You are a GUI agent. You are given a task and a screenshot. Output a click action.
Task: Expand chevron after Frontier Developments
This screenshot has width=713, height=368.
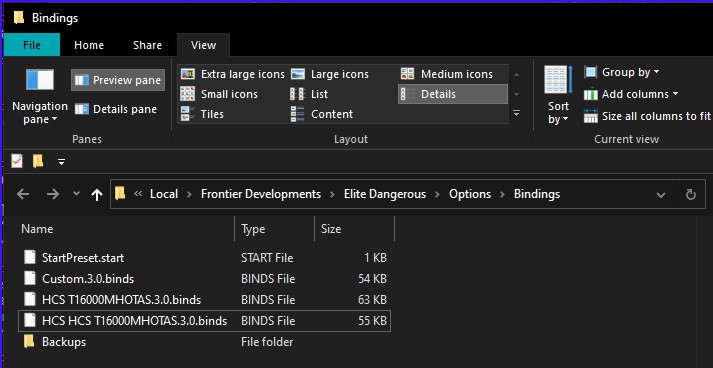[333, 195]
